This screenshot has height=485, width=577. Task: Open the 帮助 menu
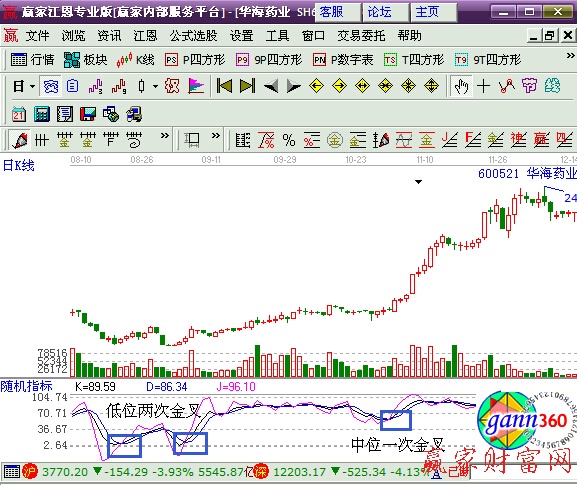point(410,36)
